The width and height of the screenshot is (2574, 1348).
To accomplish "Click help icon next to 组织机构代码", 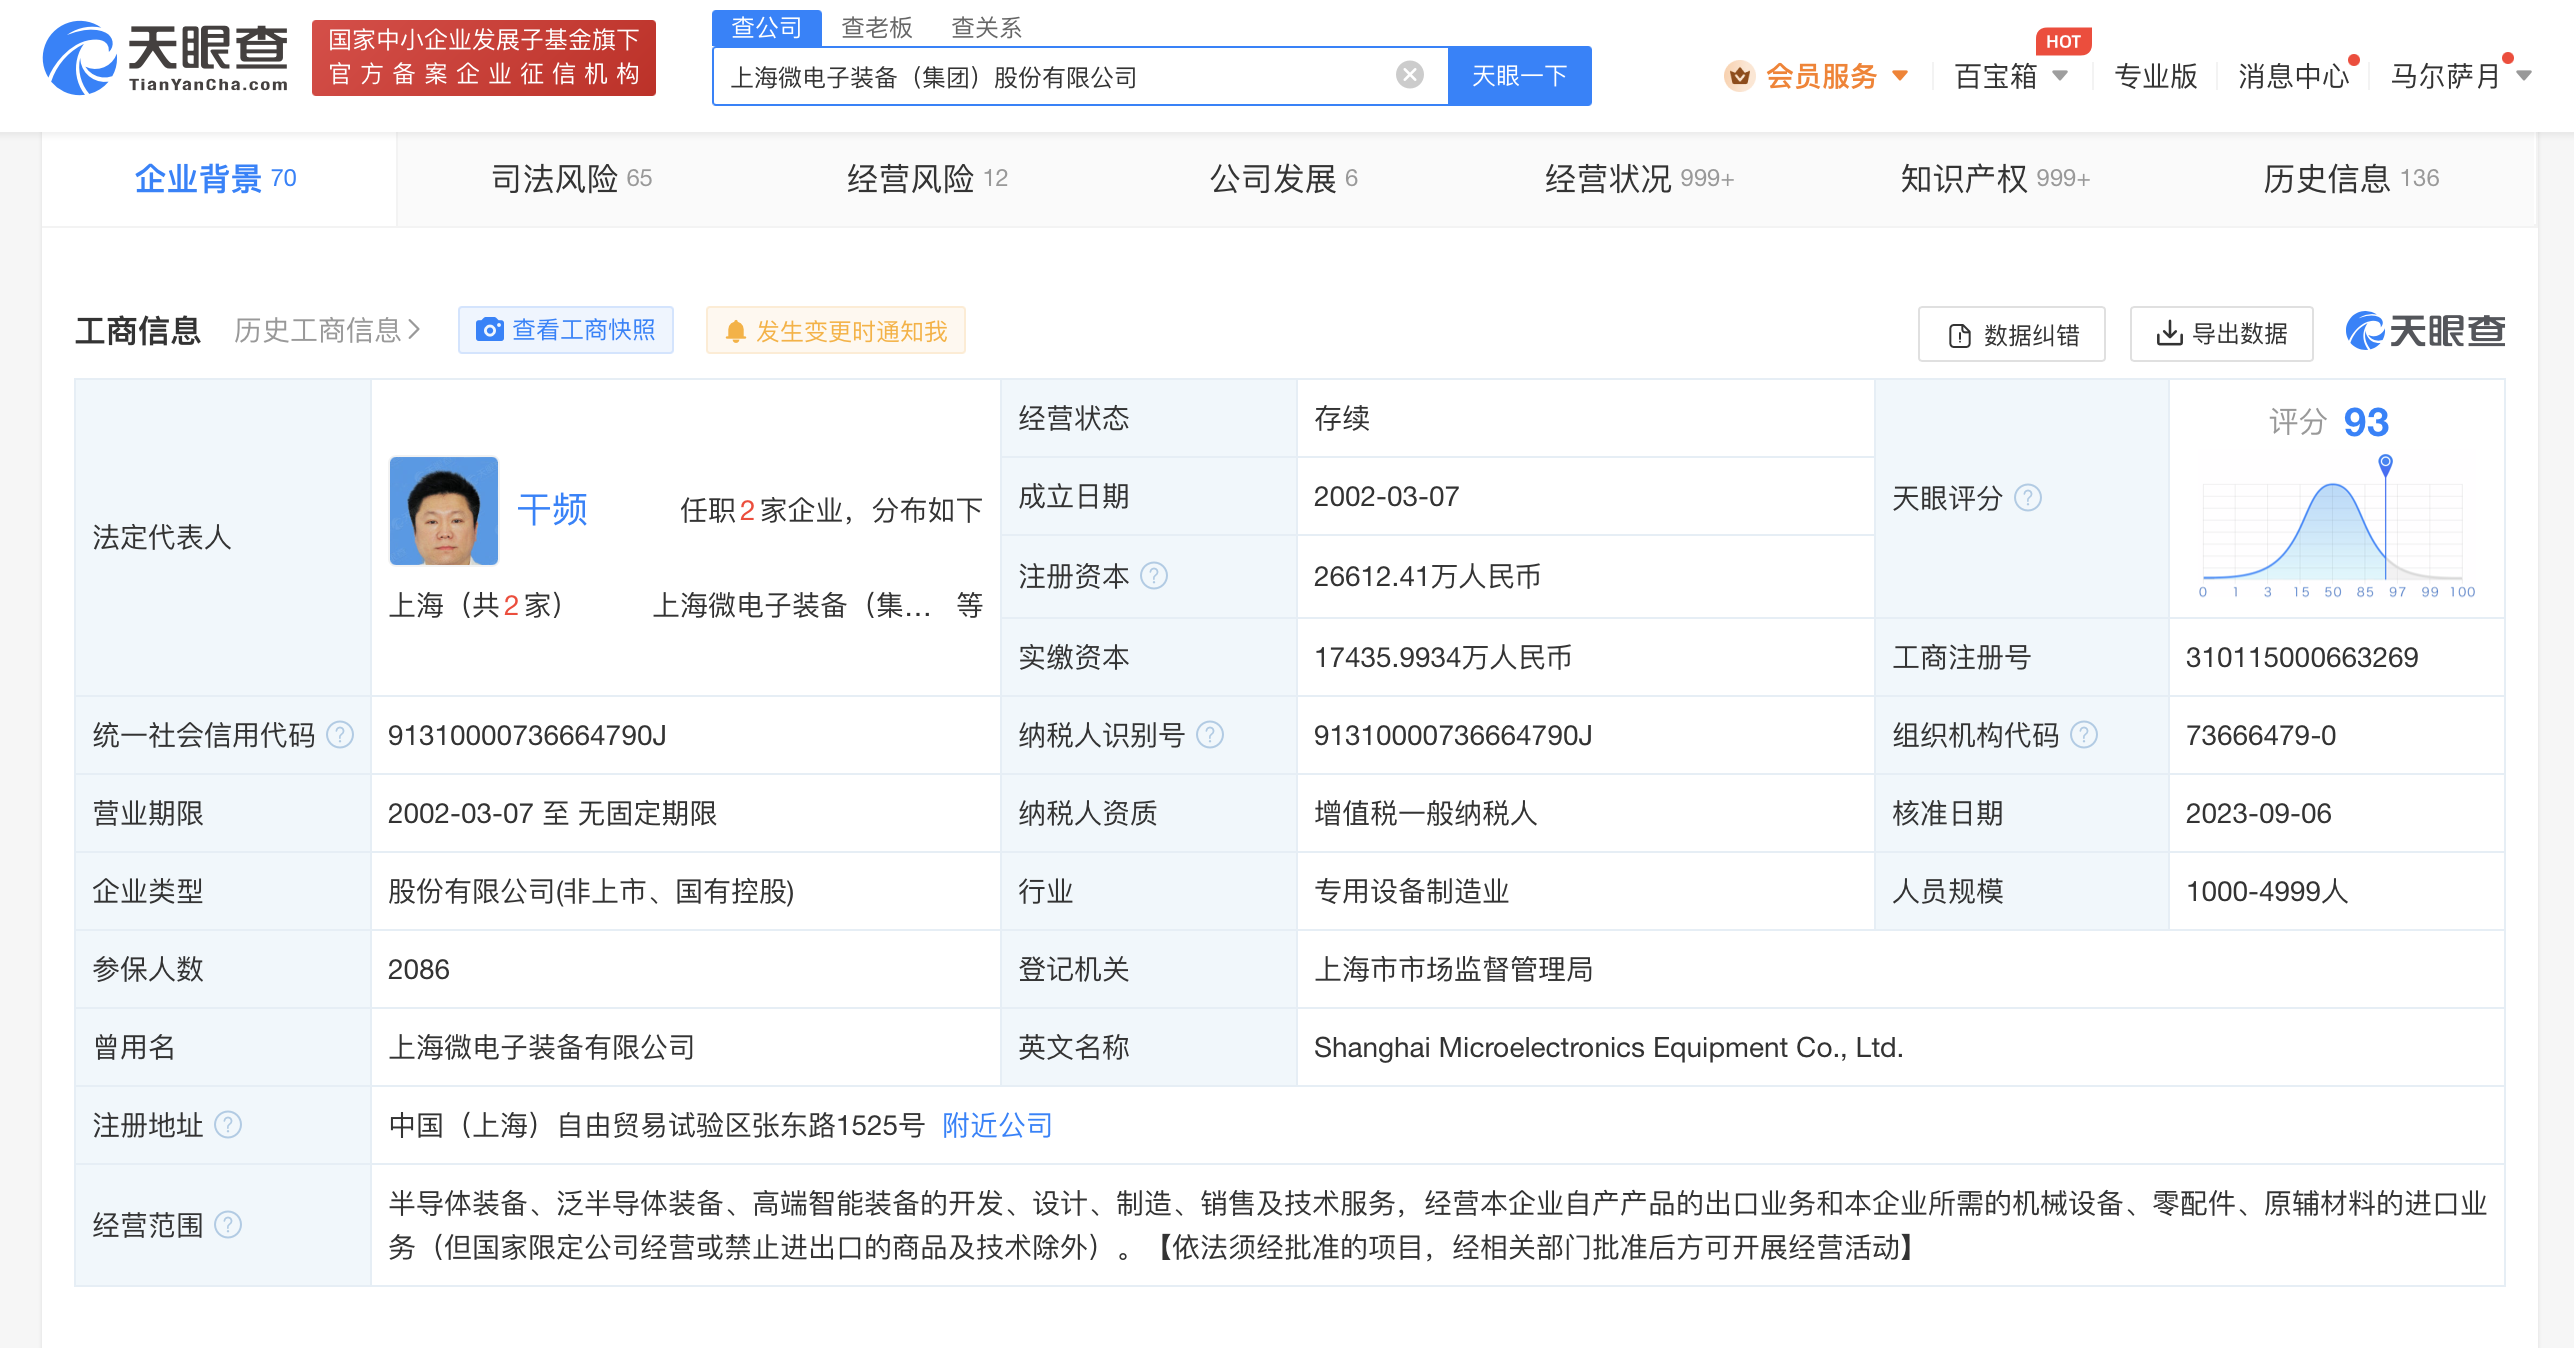I will (x=2084, y=735).
